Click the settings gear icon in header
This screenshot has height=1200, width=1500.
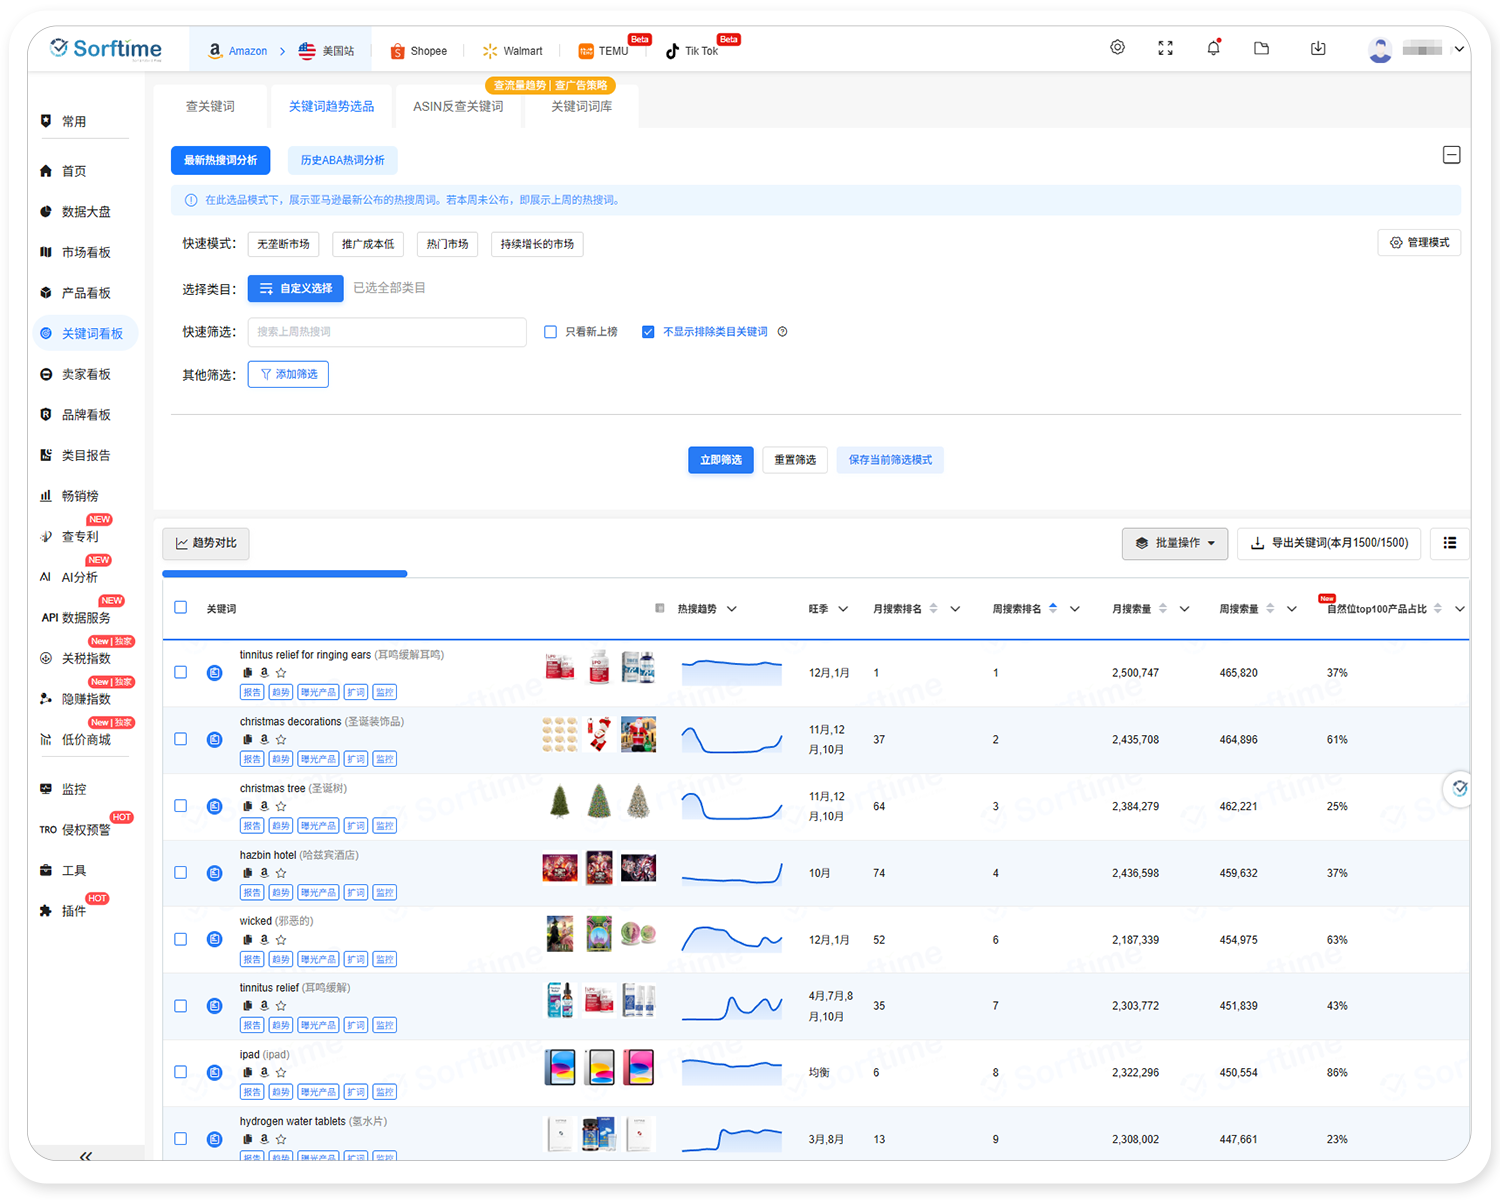(x=1117, y=48)
